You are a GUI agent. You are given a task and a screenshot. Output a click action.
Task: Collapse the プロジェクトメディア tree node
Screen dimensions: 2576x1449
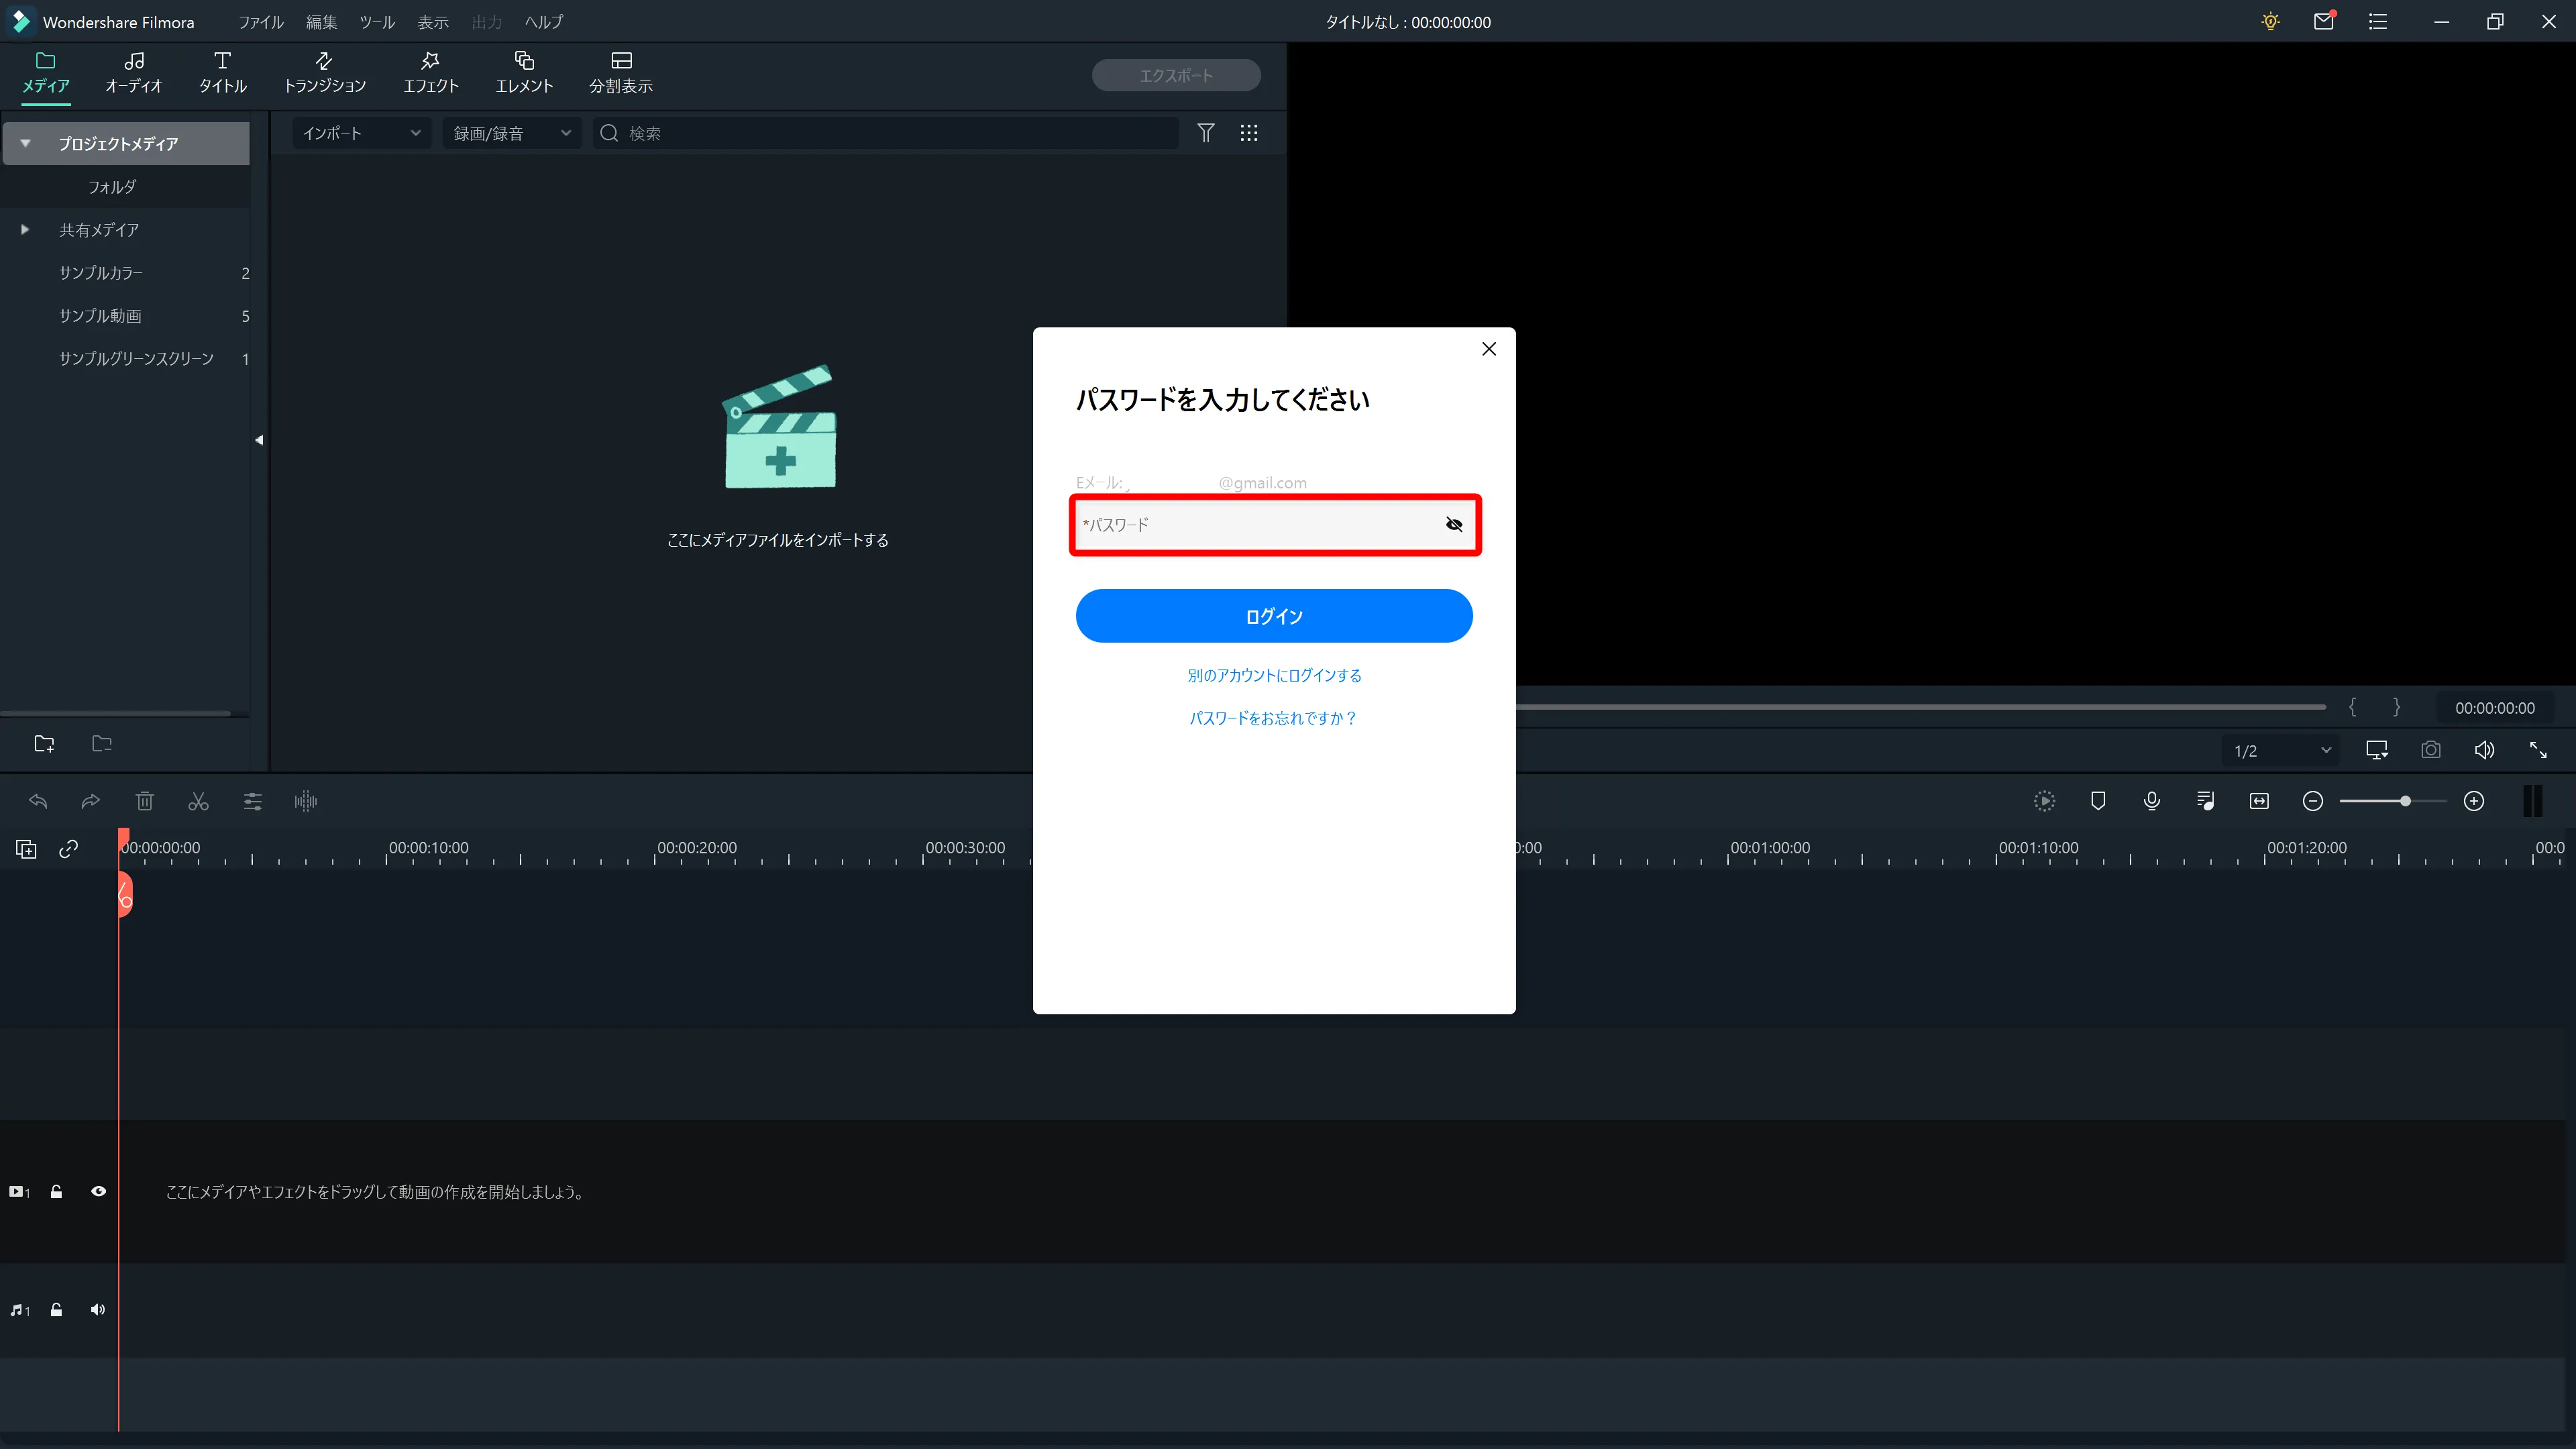tap(25, 143)
